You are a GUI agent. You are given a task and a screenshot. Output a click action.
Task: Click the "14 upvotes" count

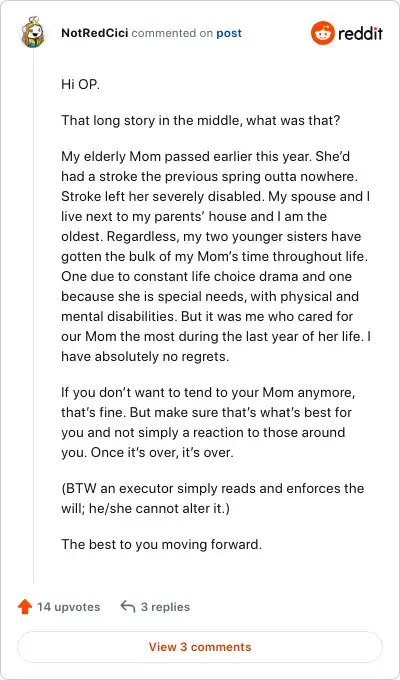point(69,607)
